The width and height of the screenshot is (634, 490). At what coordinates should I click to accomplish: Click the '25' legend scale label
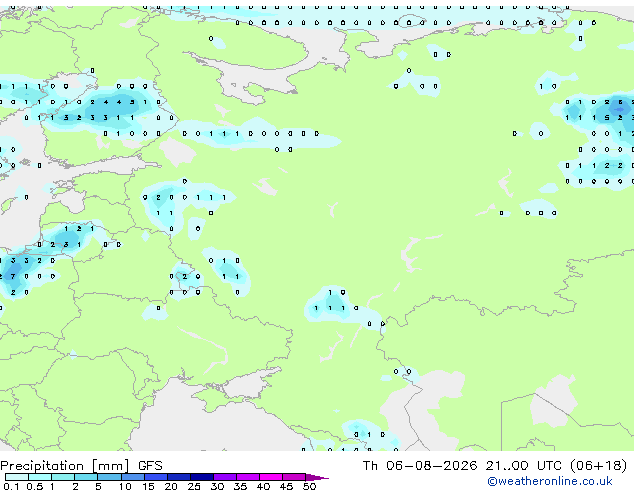click(194, 486)
